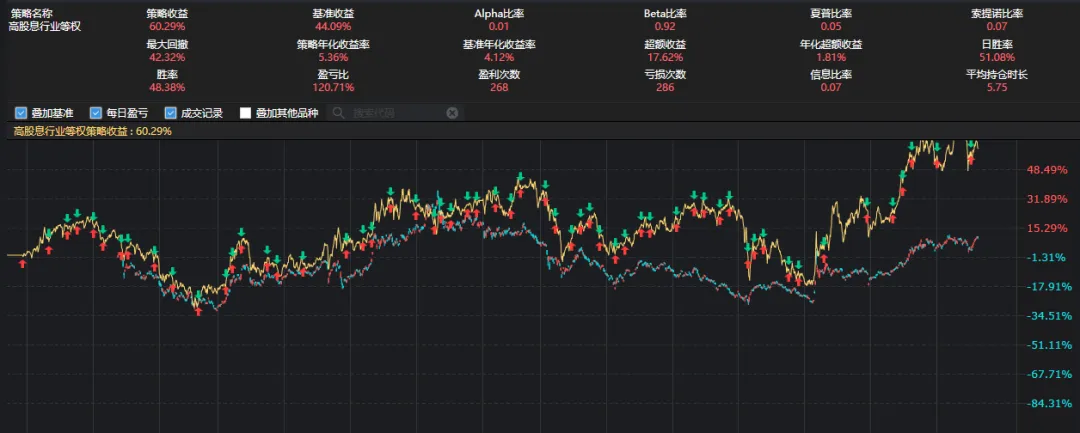Clear search using the round X icon
1080x433 pixels.
coord(452,113)
